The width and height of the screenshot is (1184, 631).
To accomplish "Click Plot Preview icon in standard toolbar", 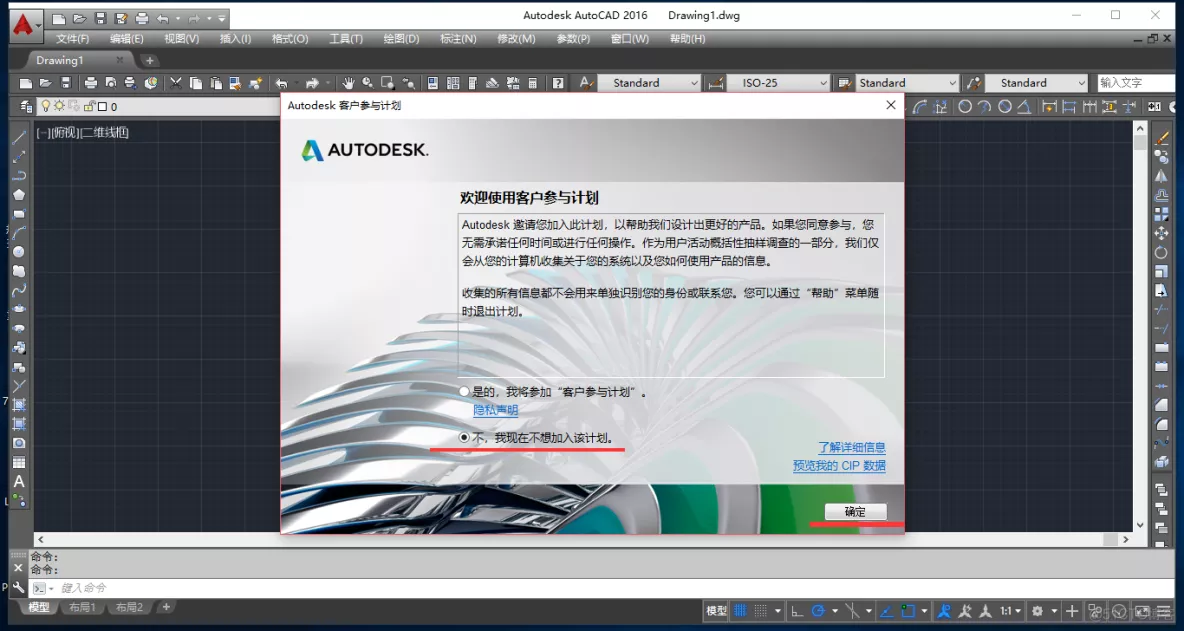I will [x=111, y=83].
